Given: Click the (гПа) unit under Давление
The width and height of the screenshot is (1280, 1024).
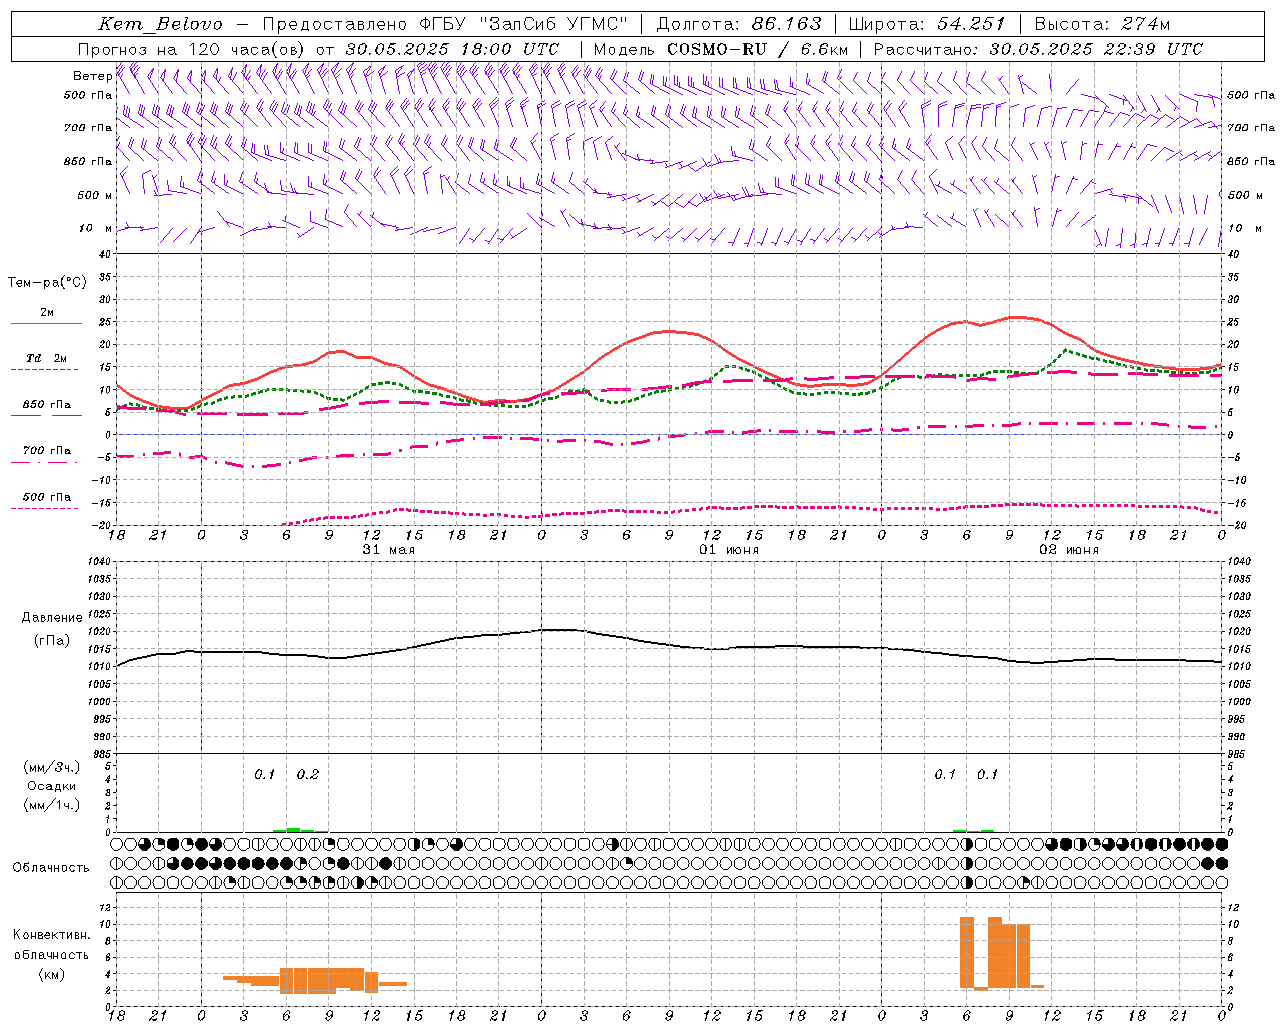Looking at the screenshot, I should [x=52, y=640].
